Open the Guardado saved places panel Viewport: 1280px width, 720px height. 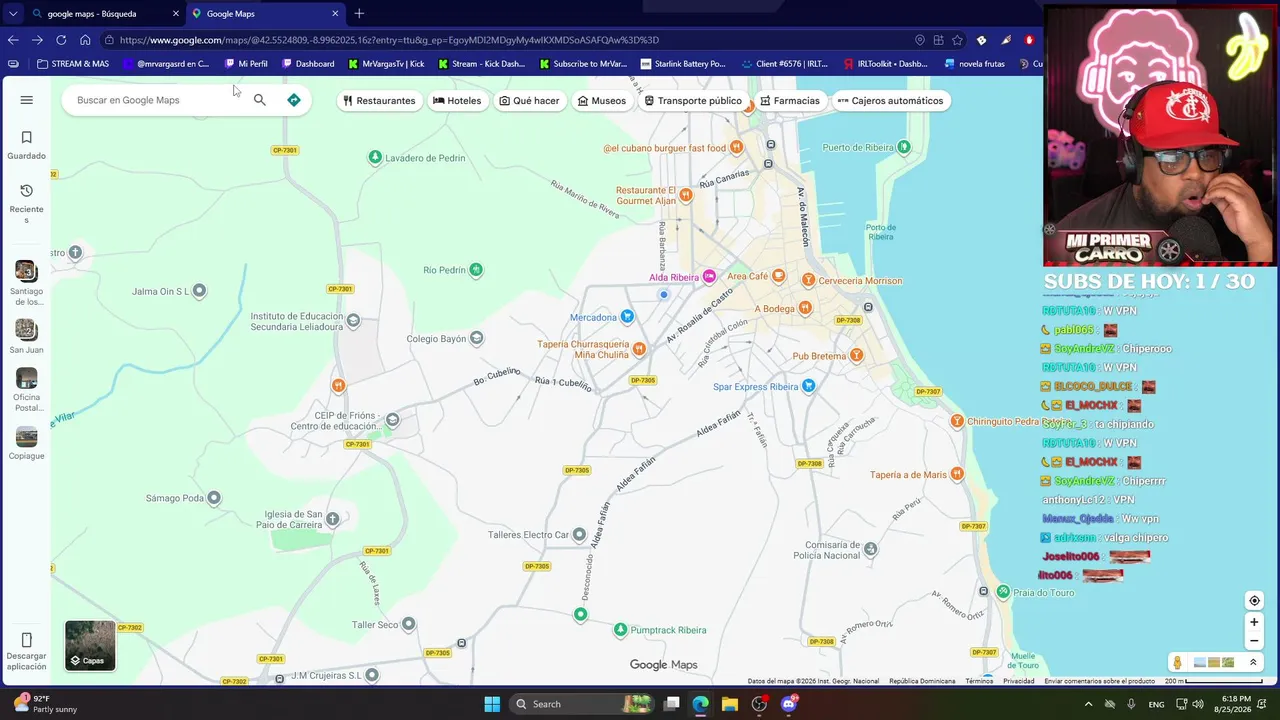pos(27,145)
